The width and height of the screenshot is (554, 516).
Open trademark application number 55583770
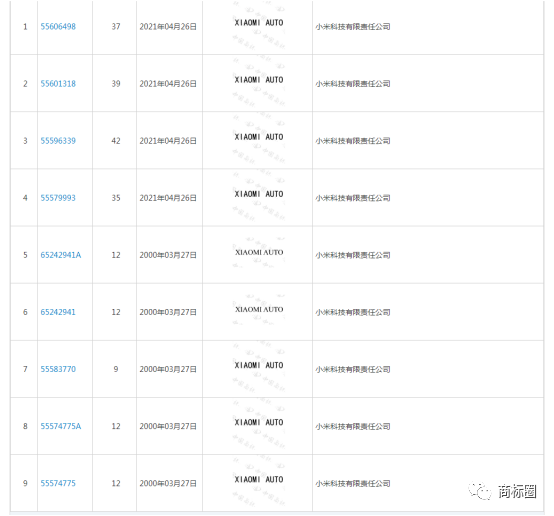pyautogui.click(x=58, y=369)
